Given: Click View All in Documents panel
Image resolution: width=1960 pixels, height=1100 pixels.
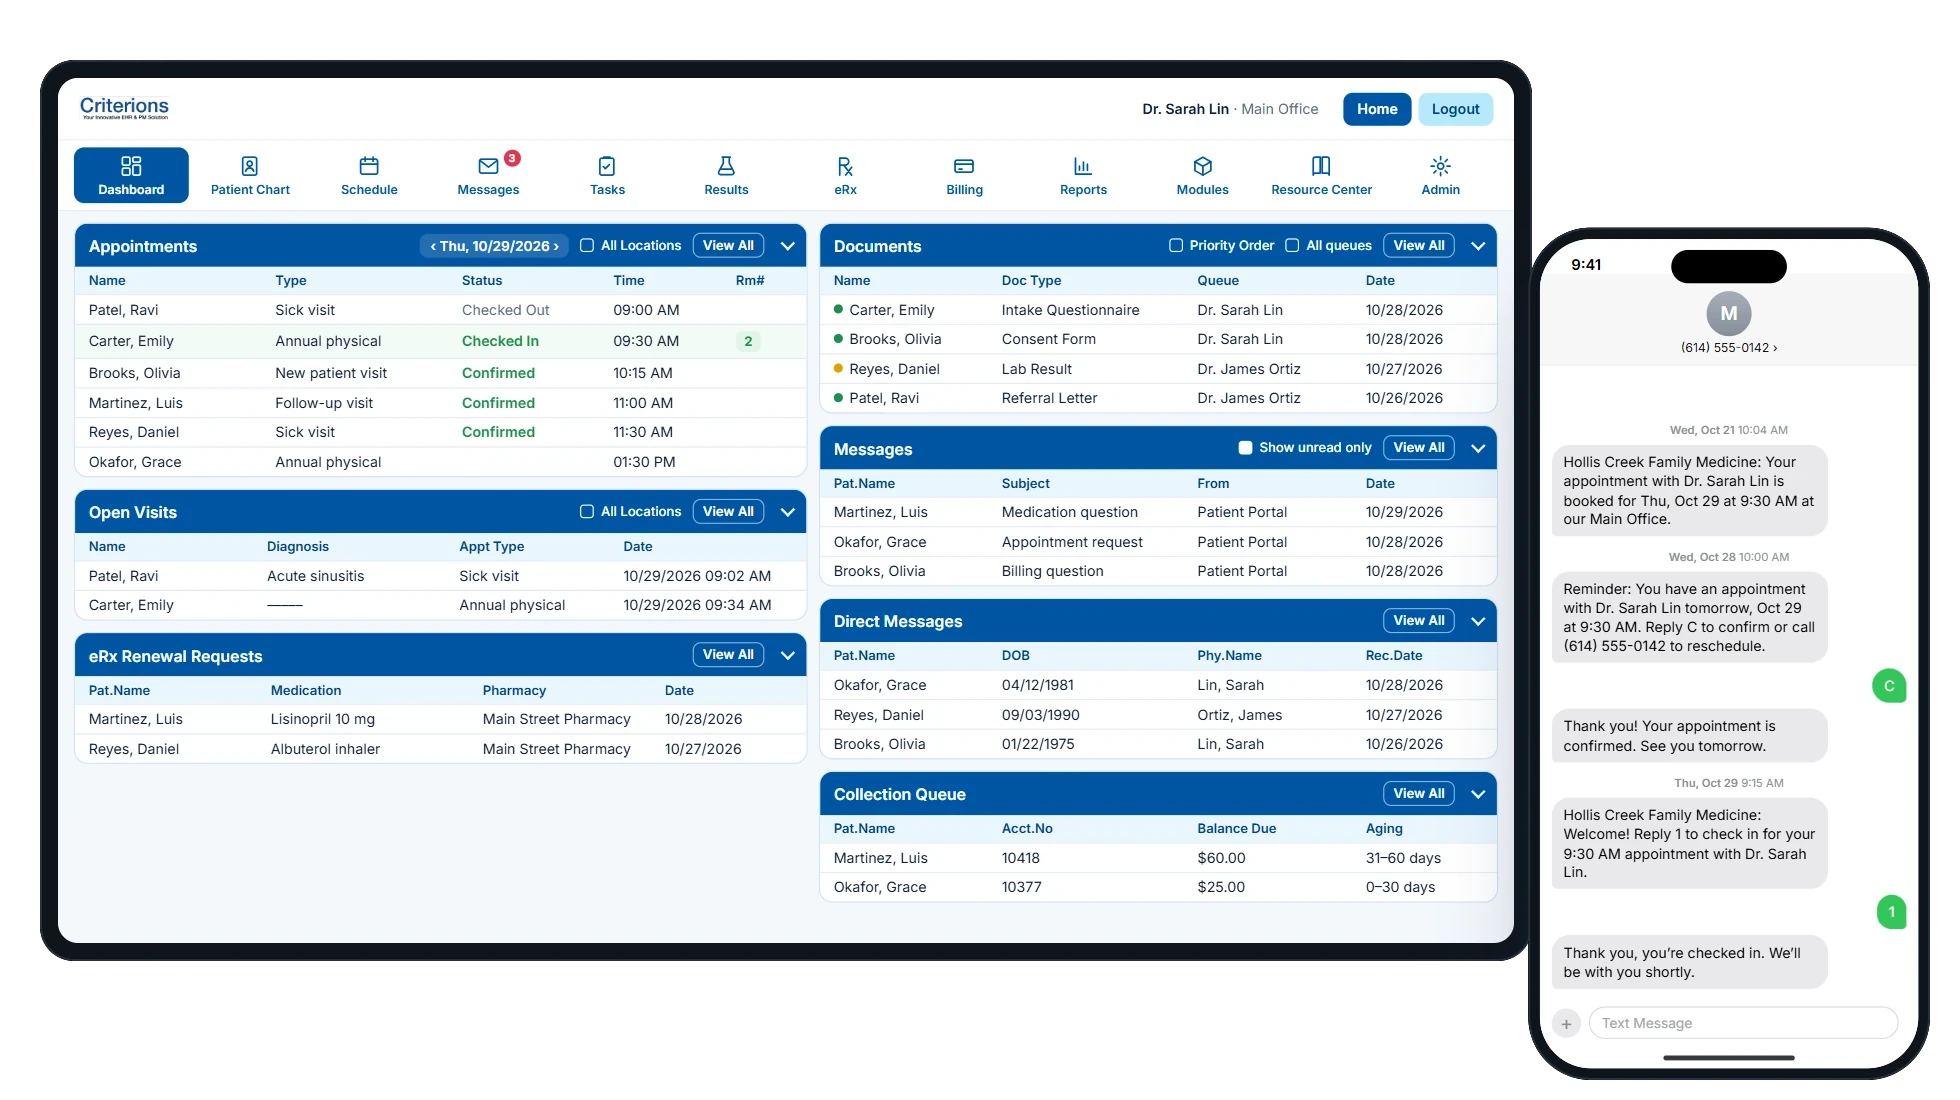Looking at the screenshot, I should point(1419,246).
